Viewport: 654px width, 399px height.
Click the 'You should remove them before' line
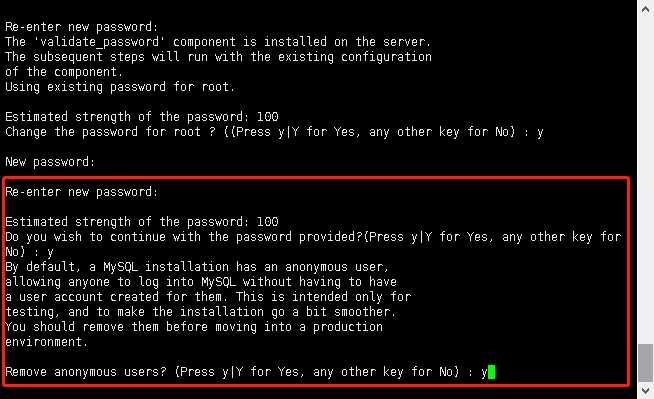(x=194, y=327)
